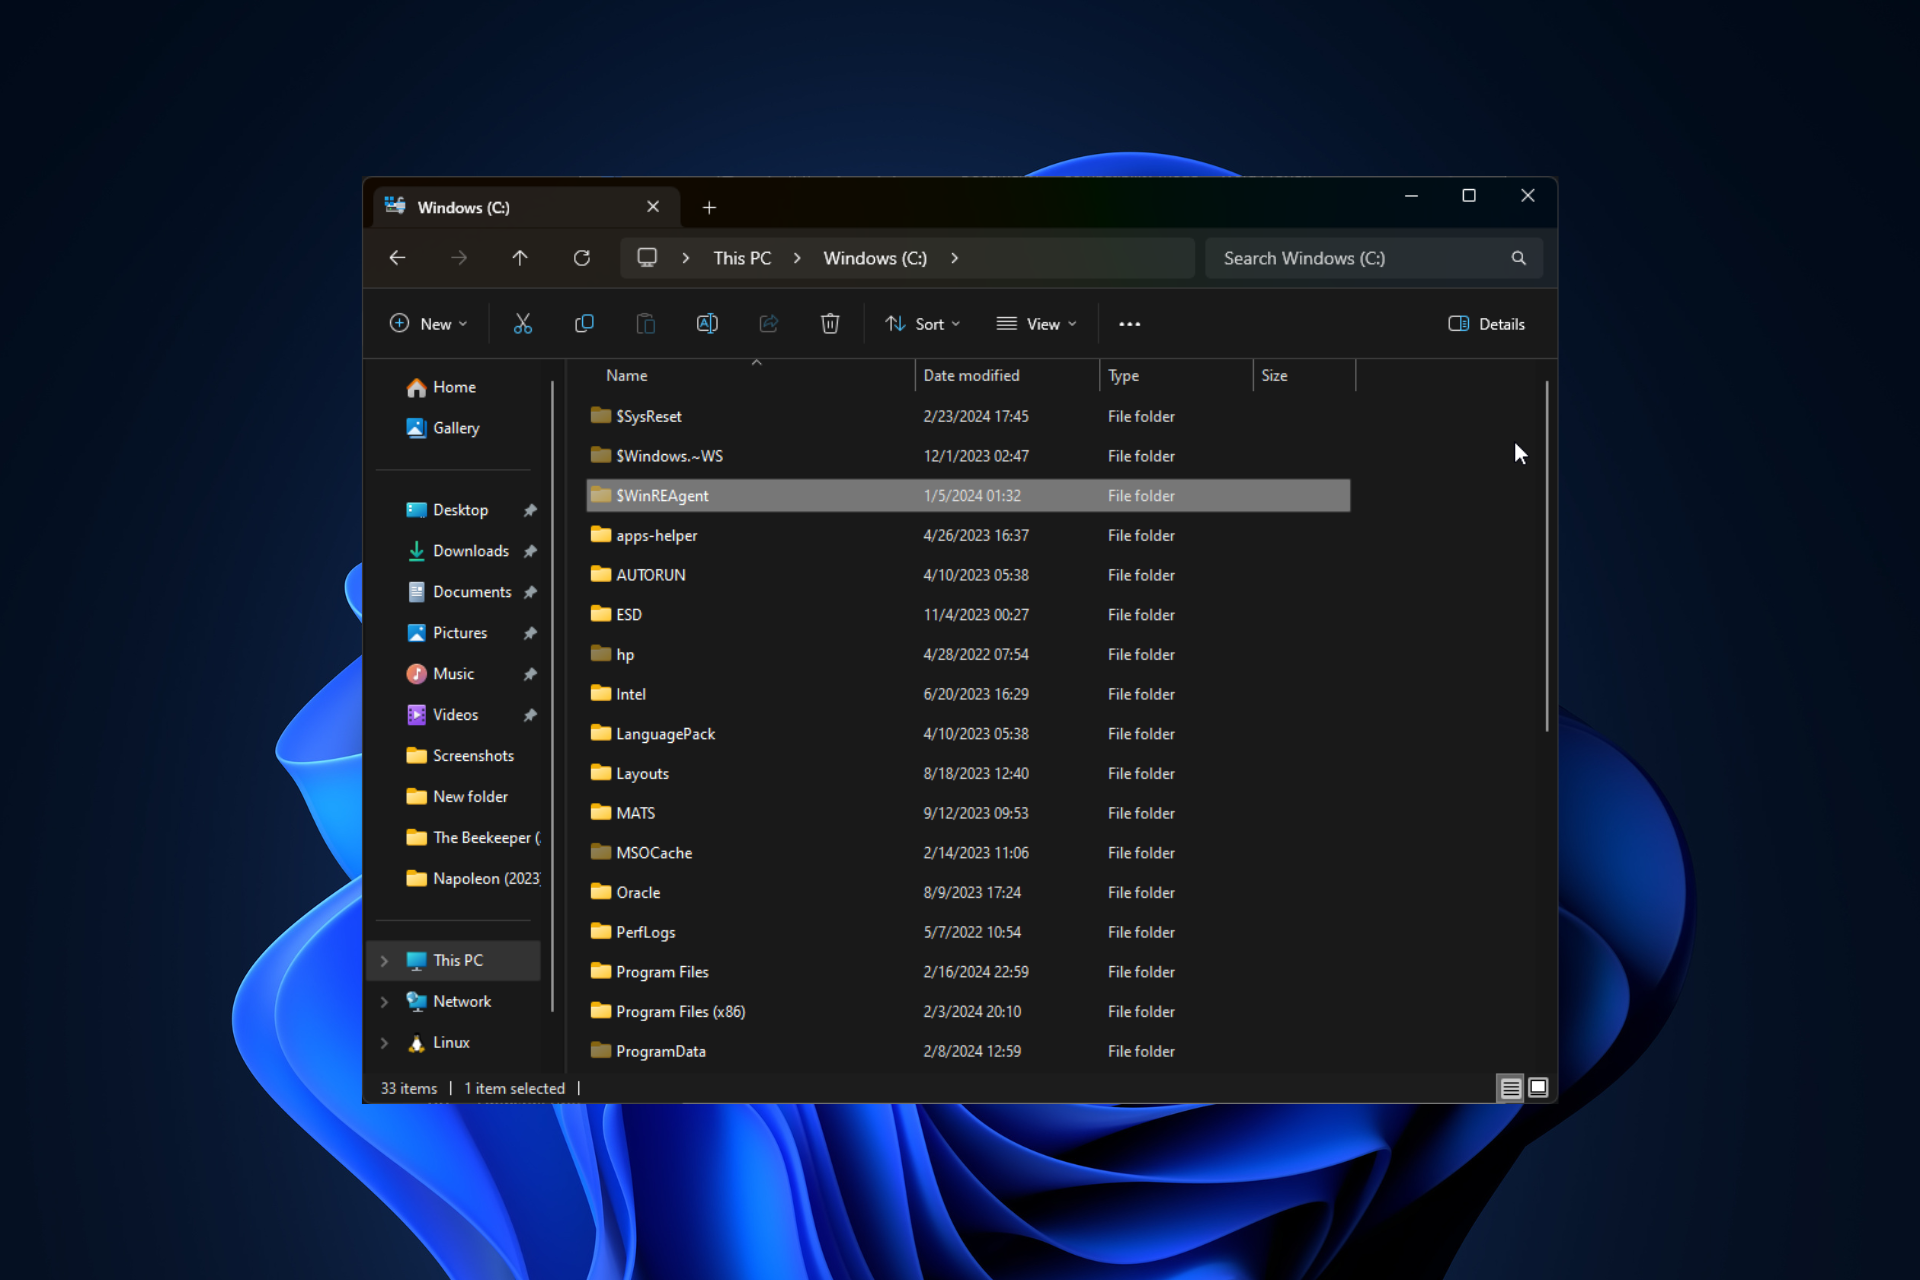Select the ProgramData folder
This screenshot has height=1280, width=1920.
[968, 1051]
